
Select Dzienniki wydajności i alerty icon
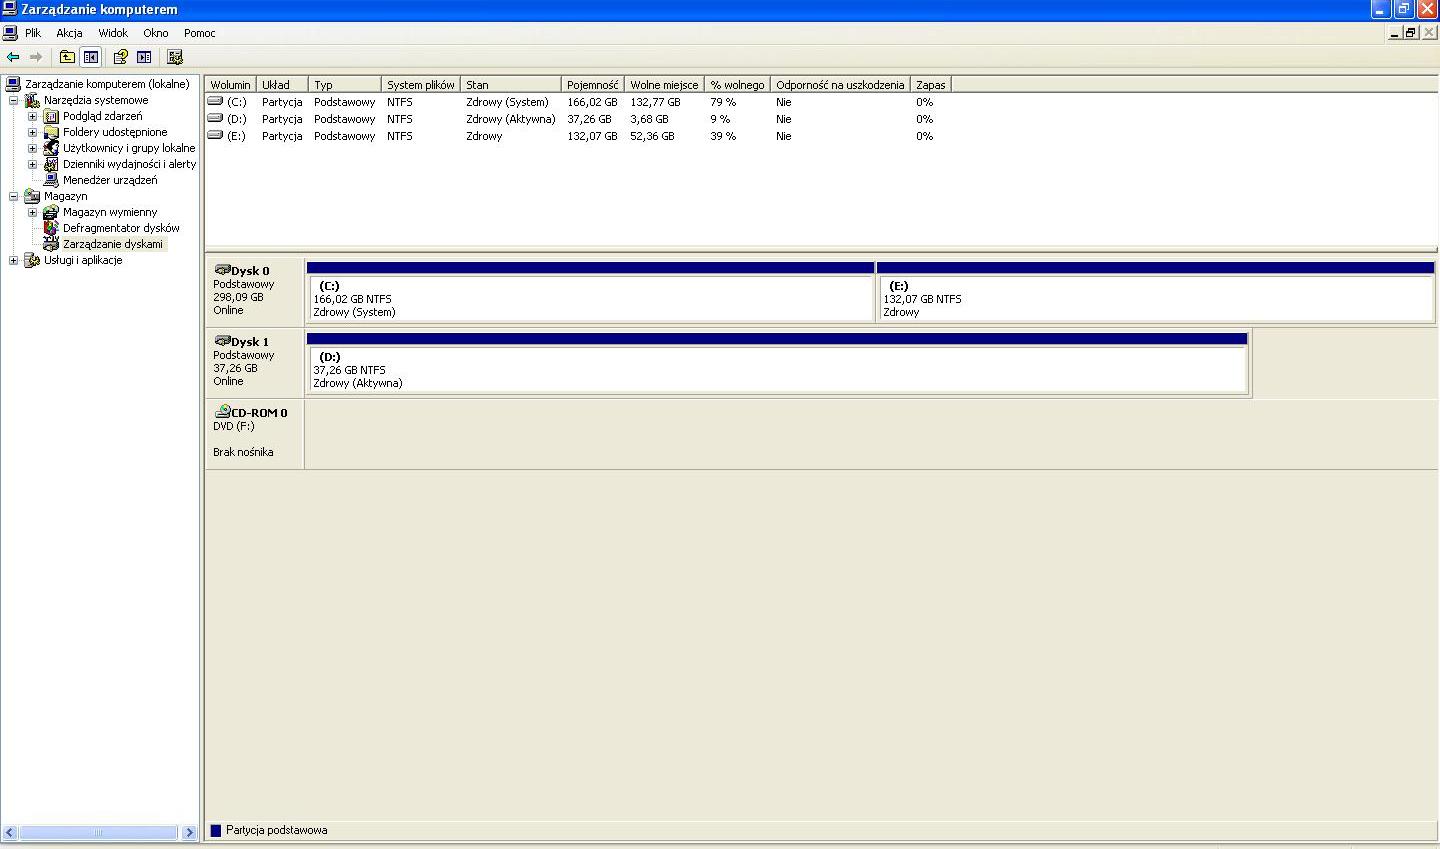[51, 164]
